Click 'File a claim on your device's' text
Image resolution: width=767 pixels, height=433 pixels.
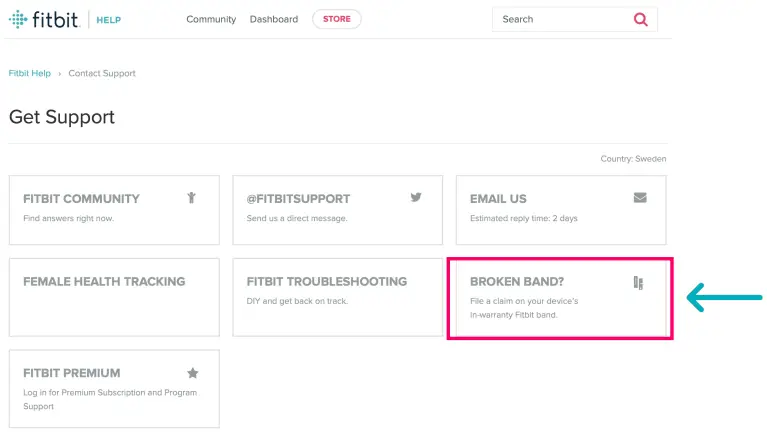point(524,301)
